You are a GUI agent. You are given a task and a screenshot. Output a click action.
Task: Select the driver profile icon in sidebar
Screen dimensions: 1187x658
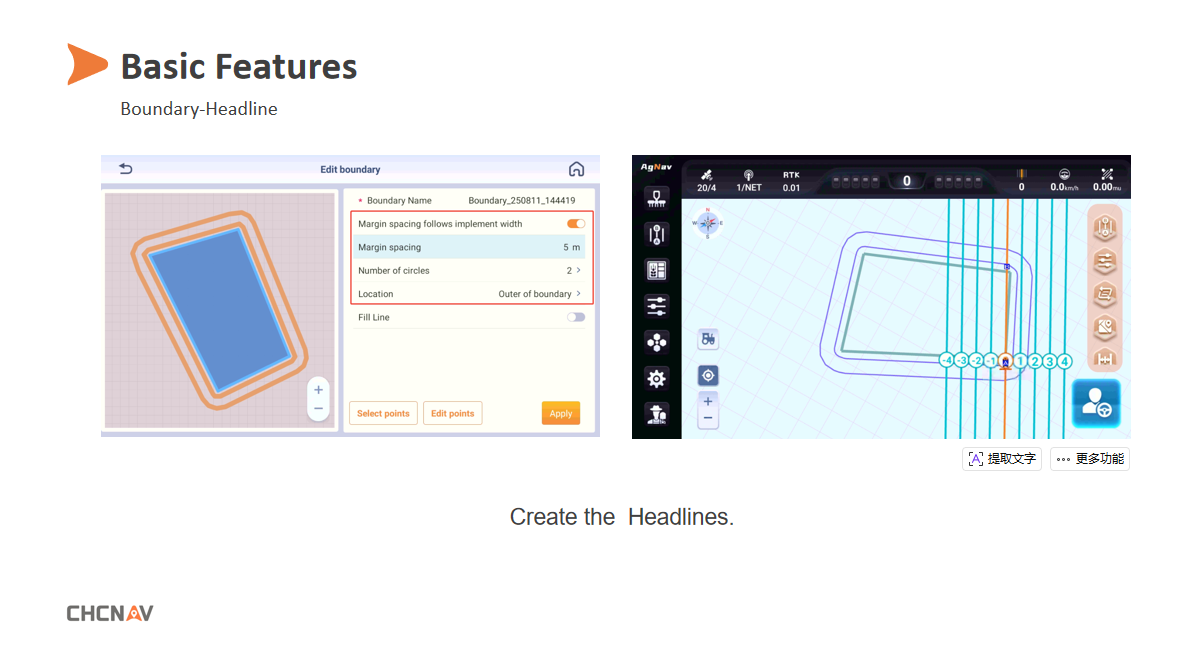[x=656, y=412]
